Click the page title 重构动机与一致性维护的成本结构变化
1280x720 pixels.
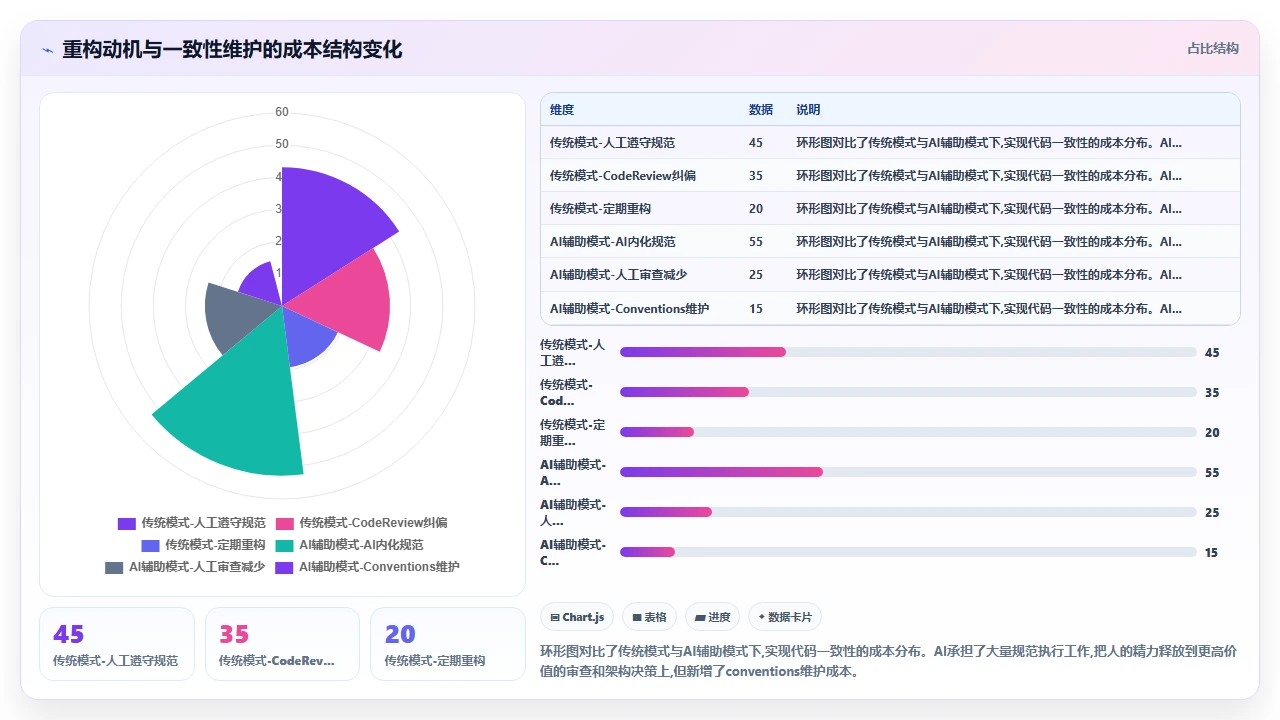click(x=232, y=49)
